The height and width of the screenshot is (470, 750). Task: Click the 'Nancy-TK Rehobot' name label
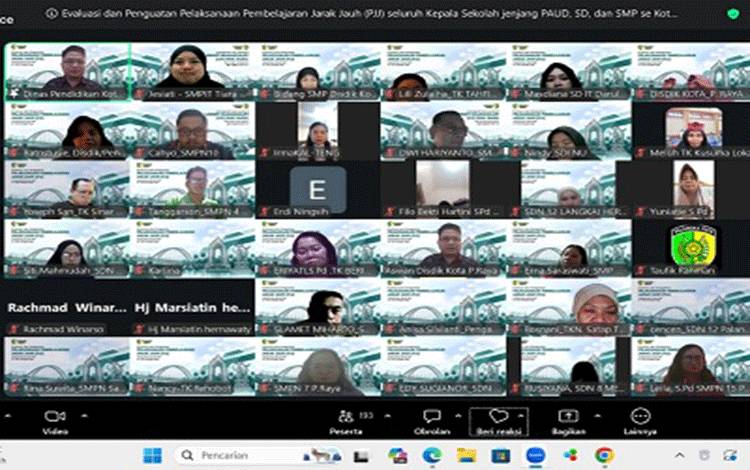tap(189, 388)
